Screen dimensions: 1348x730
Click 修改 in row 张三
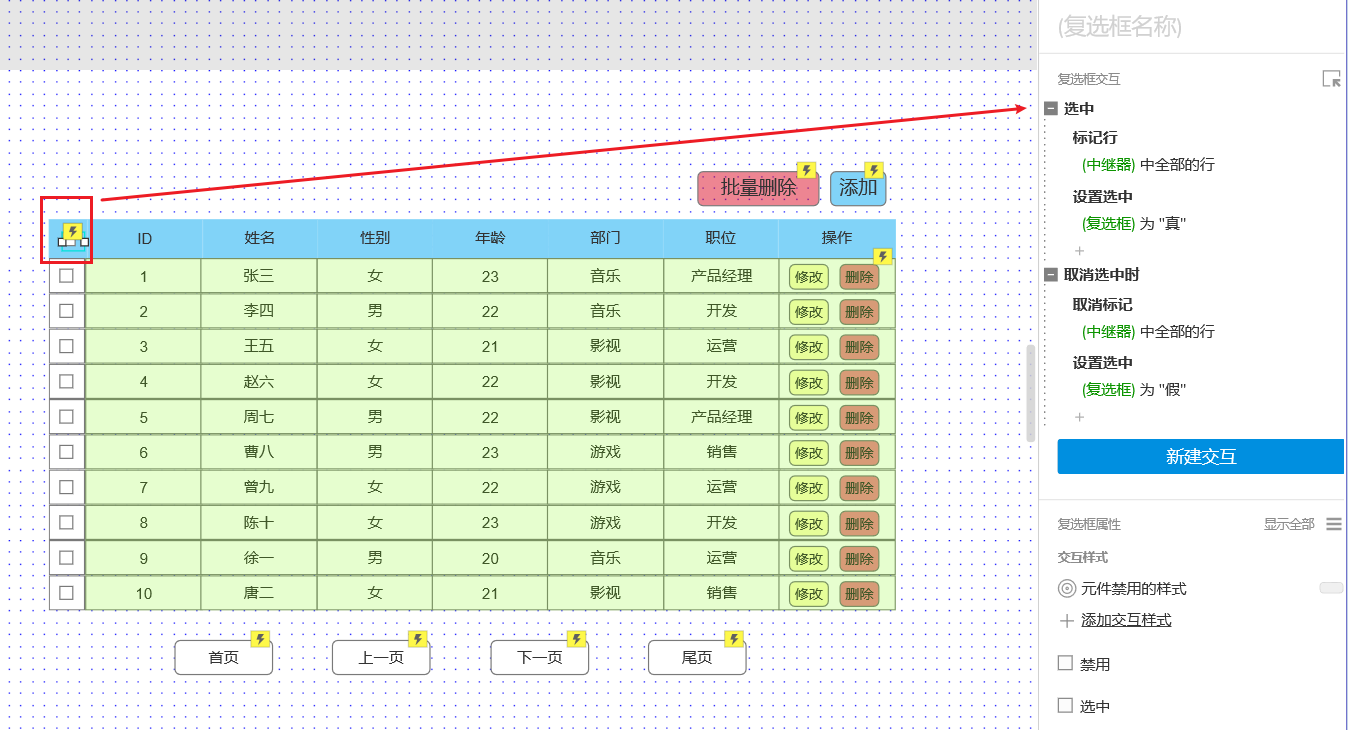809,277
